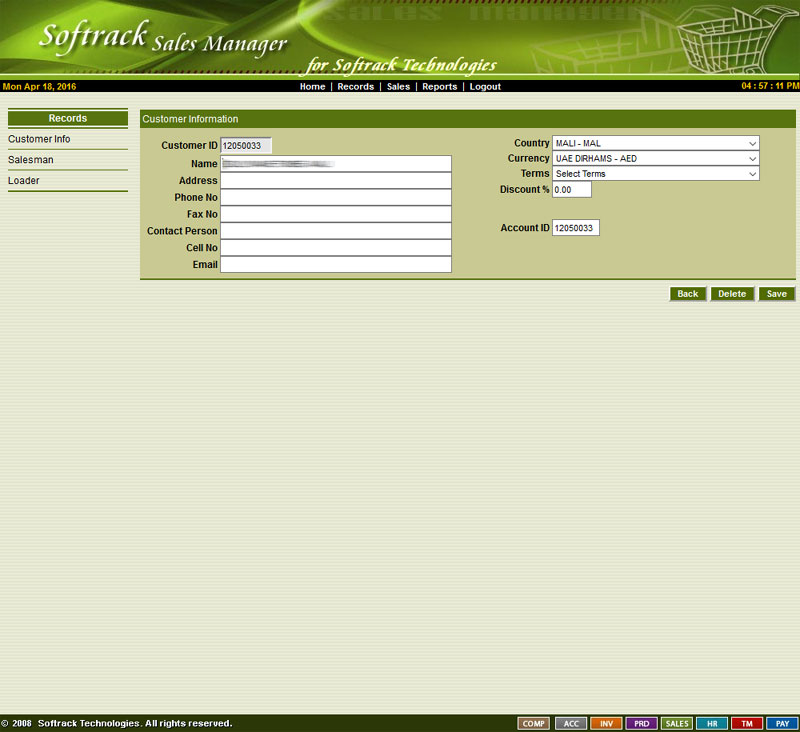The width and height of the screenshot is (800, 732).
Task: Open Loader from the Records sidebar
Action: coord(24,181)
